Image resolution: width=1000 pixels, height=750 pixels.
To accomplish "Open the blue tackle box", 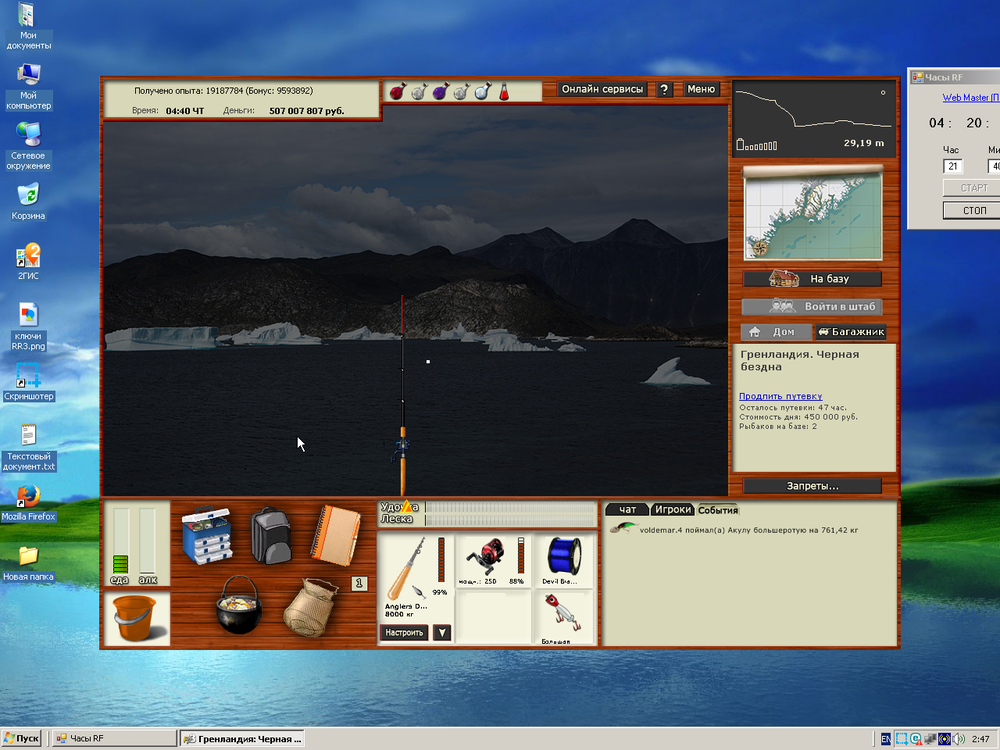I will click(x=208, y=537).
